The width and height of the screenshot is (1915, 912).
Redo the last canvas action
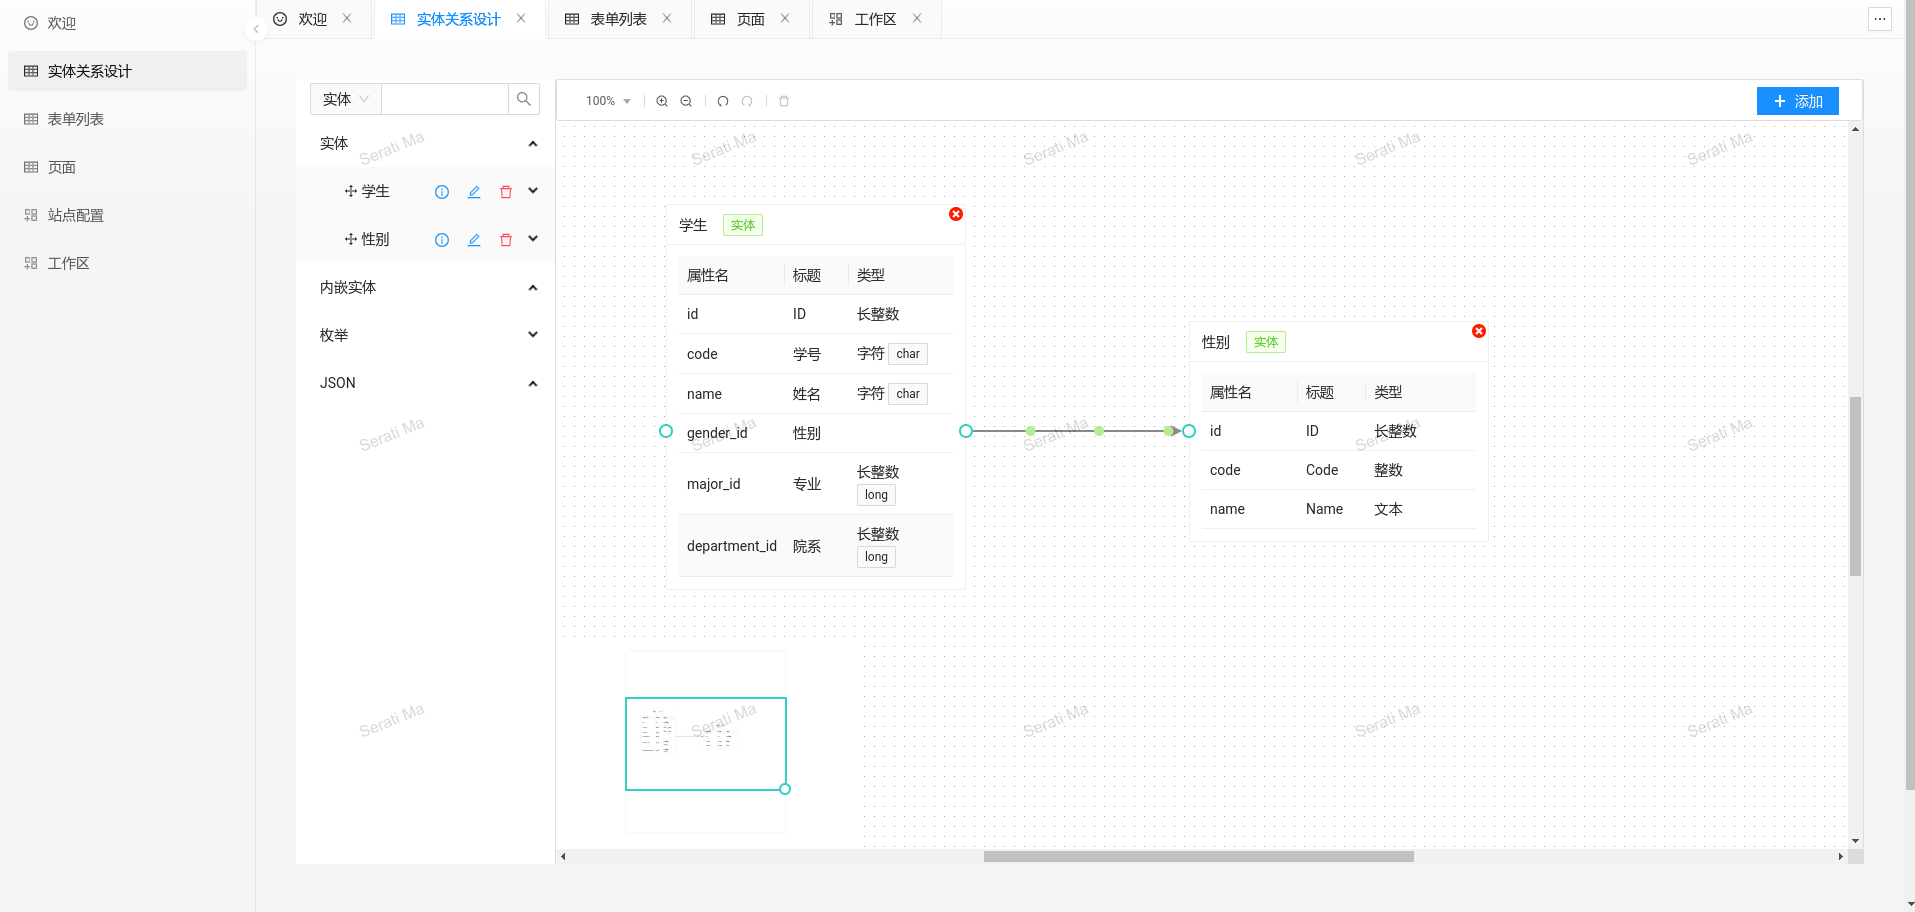point(747,101)
